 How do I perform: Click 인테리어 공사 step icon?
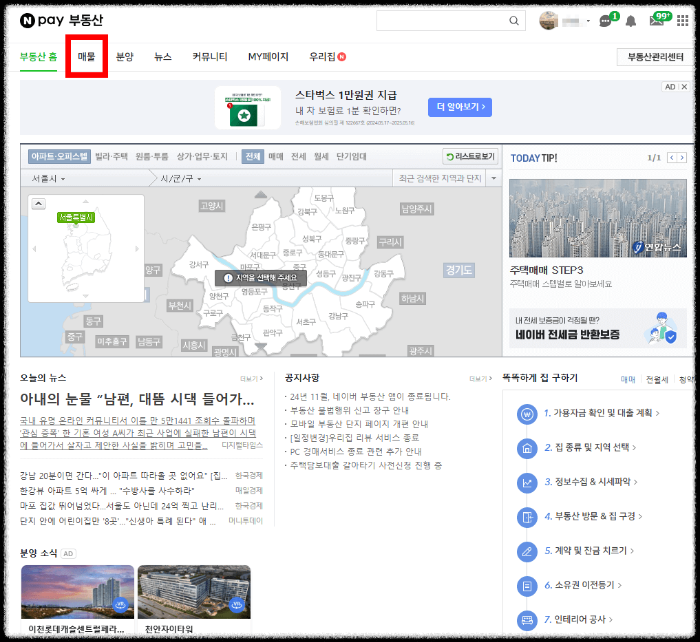click(x=527, y=620)
